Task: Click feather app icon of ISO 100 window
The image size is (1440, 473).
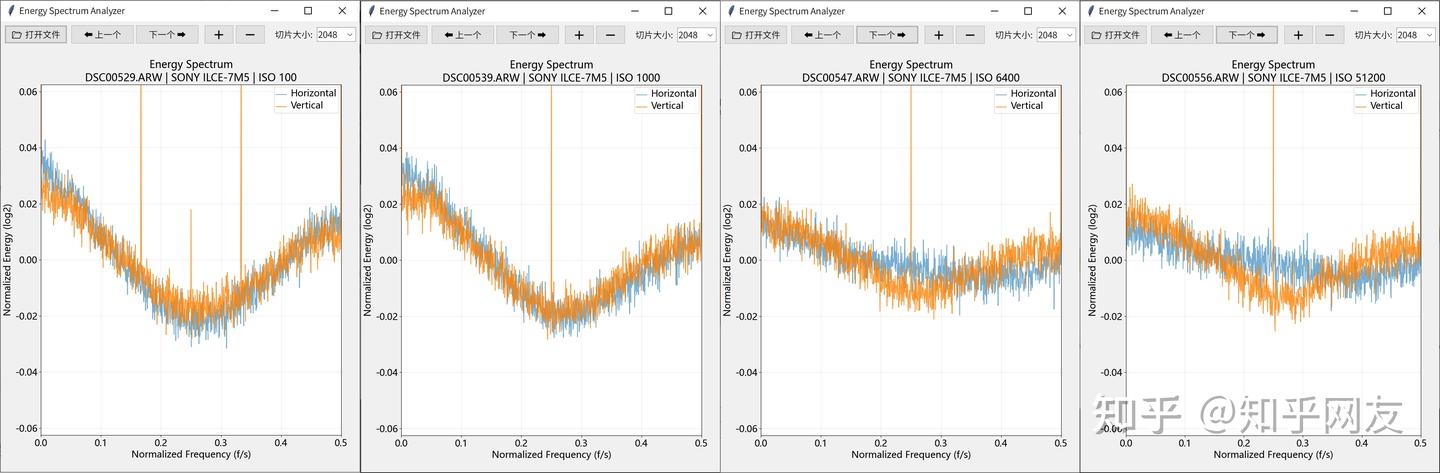Action: click(11, 11)
